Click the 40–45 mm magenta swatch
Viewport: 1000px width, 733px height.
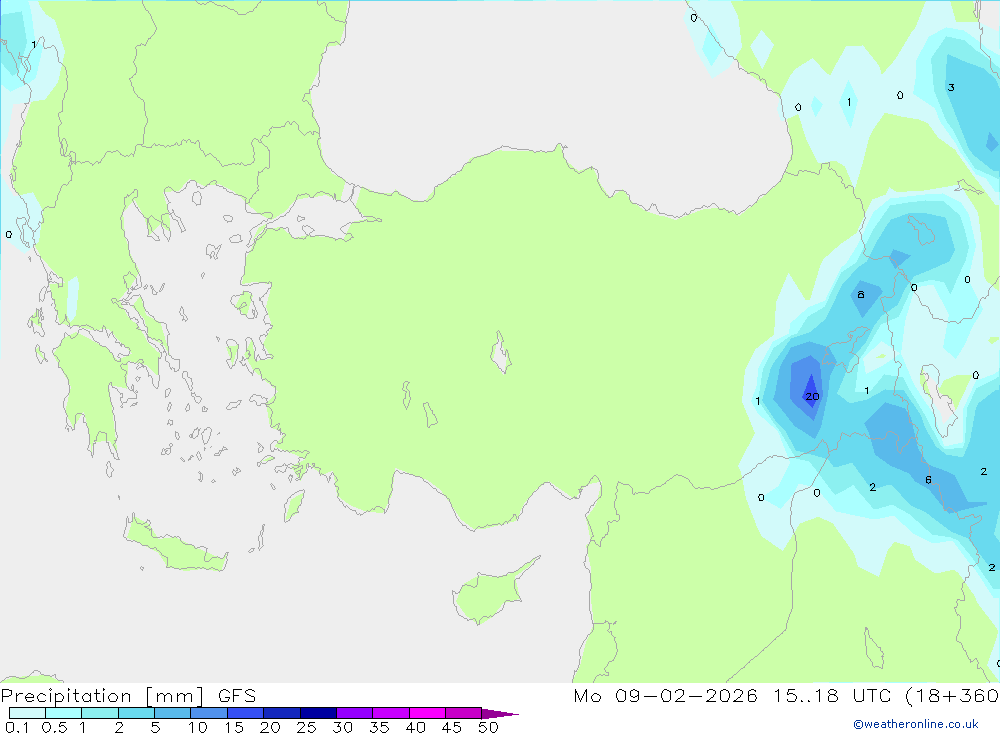pos(427,713)
